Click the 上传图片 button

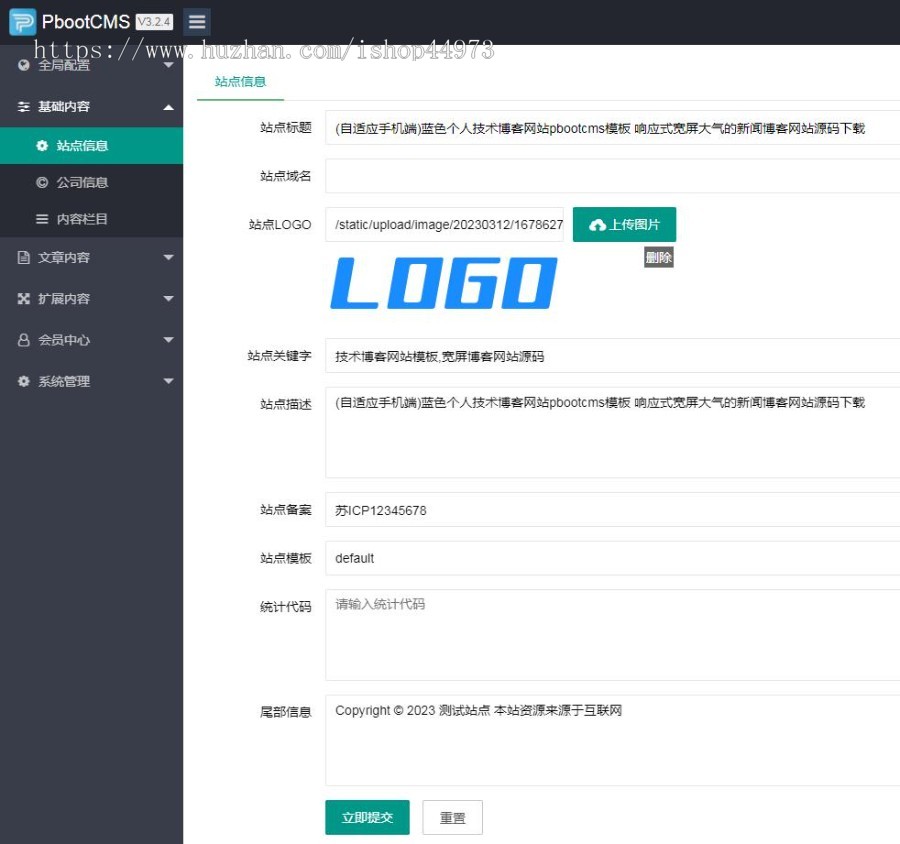click(x=624, y=224)
